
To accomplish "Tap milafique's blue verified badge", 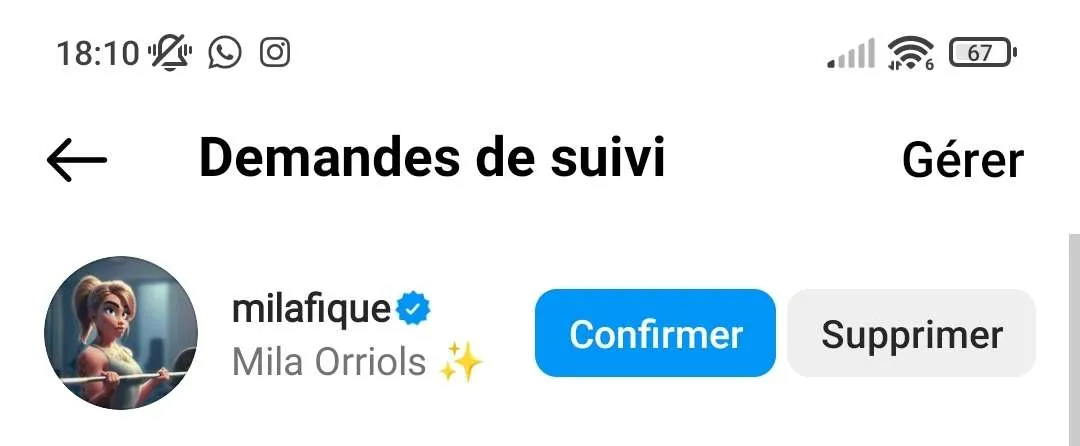I will coord(413,309).
